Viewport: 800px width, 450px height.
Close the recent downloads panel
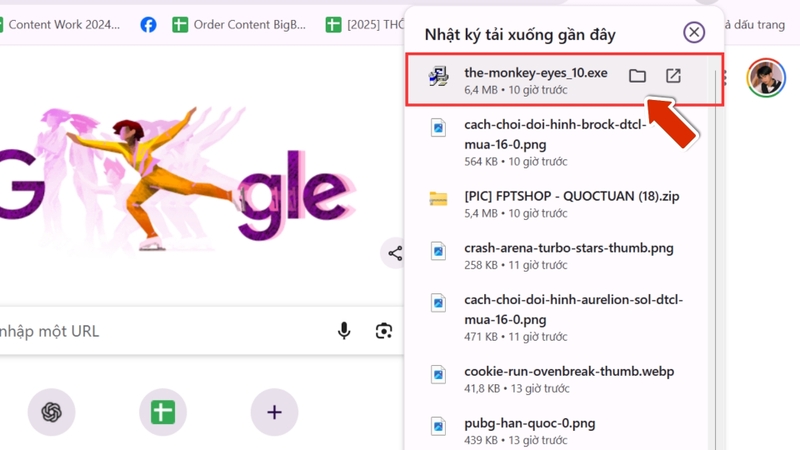click(x=694, y=33)
